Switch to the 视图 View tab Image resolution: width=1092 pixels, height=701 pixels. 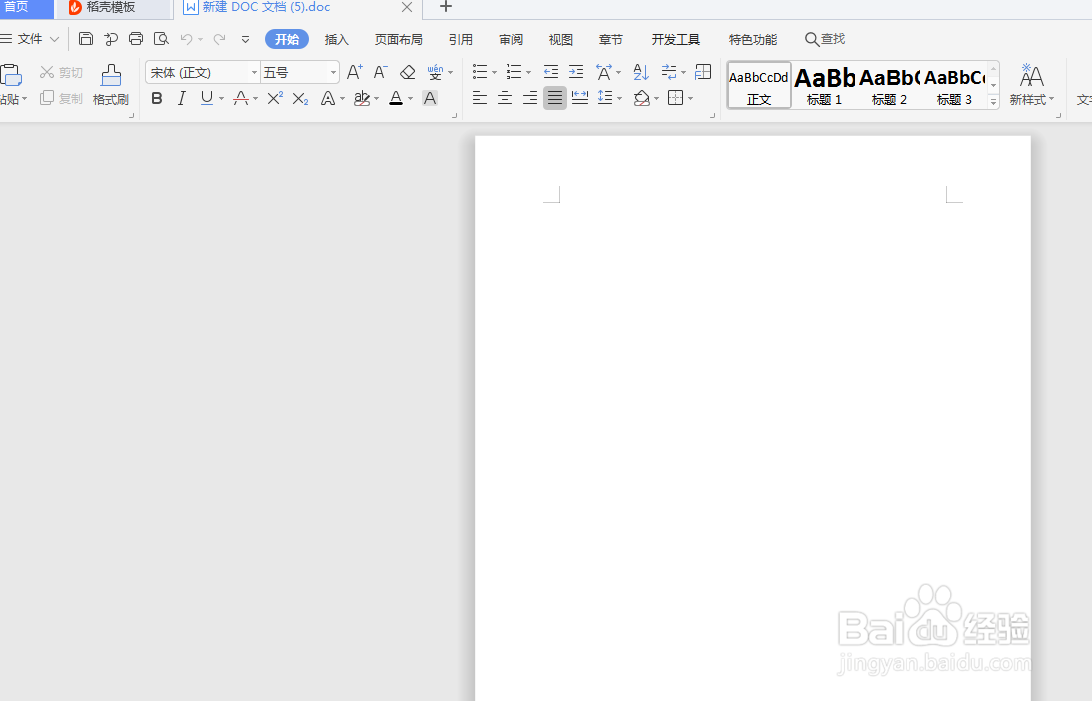pyautogui.click(x=561, y=40)
